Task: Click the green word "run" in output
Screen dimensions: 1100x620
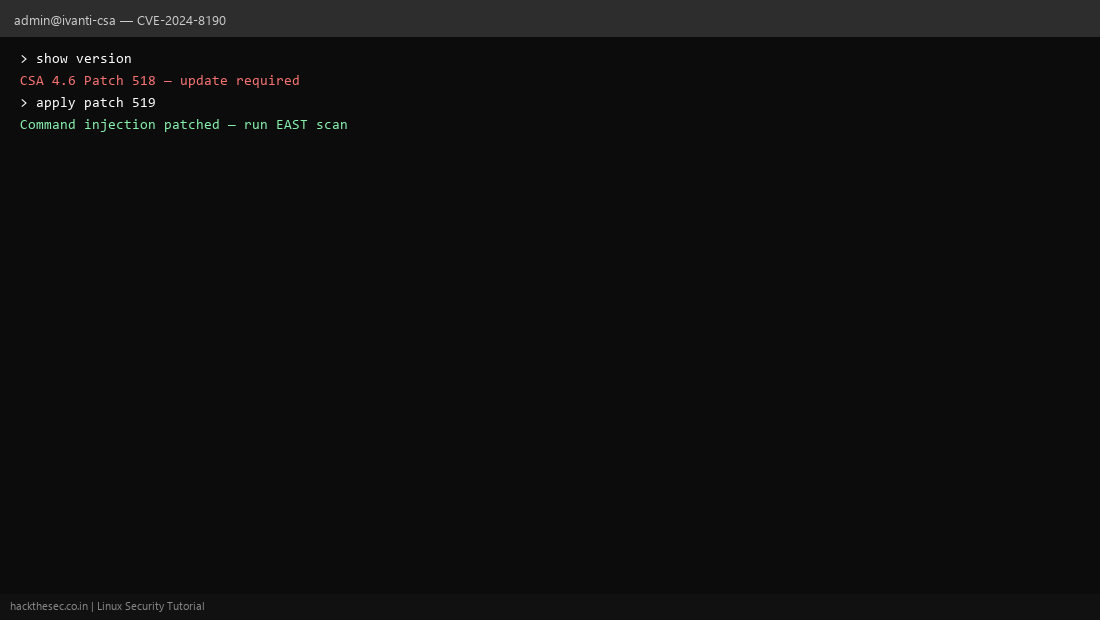Action: [x=255, y=125]
